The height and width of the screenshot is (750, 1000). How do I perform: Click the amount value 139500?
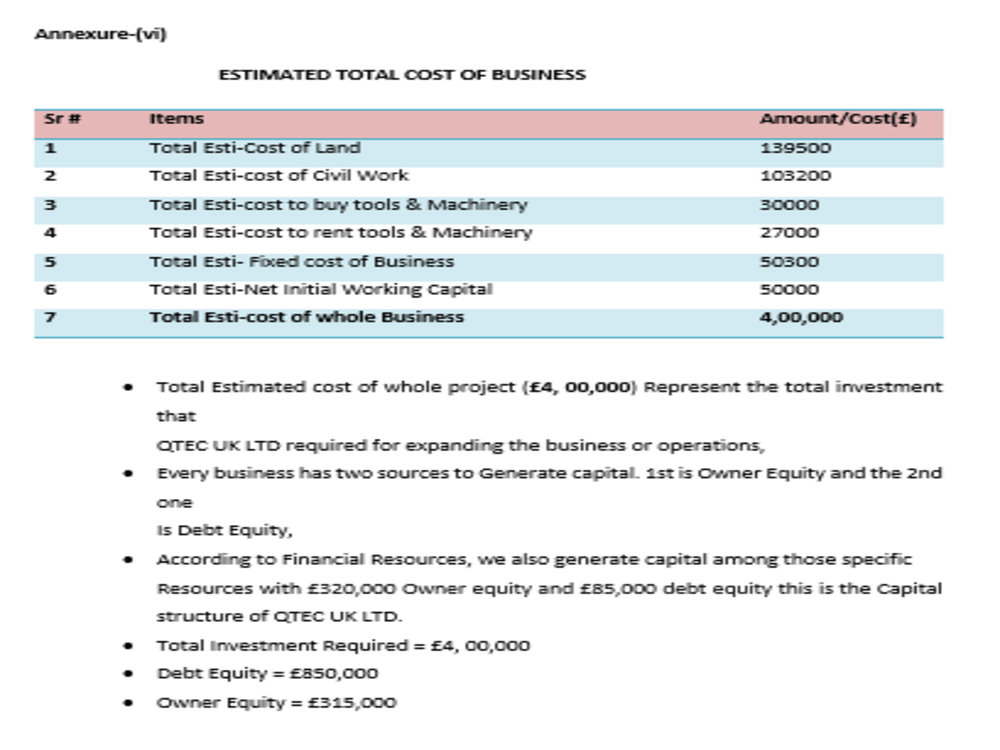pos(795,148)
